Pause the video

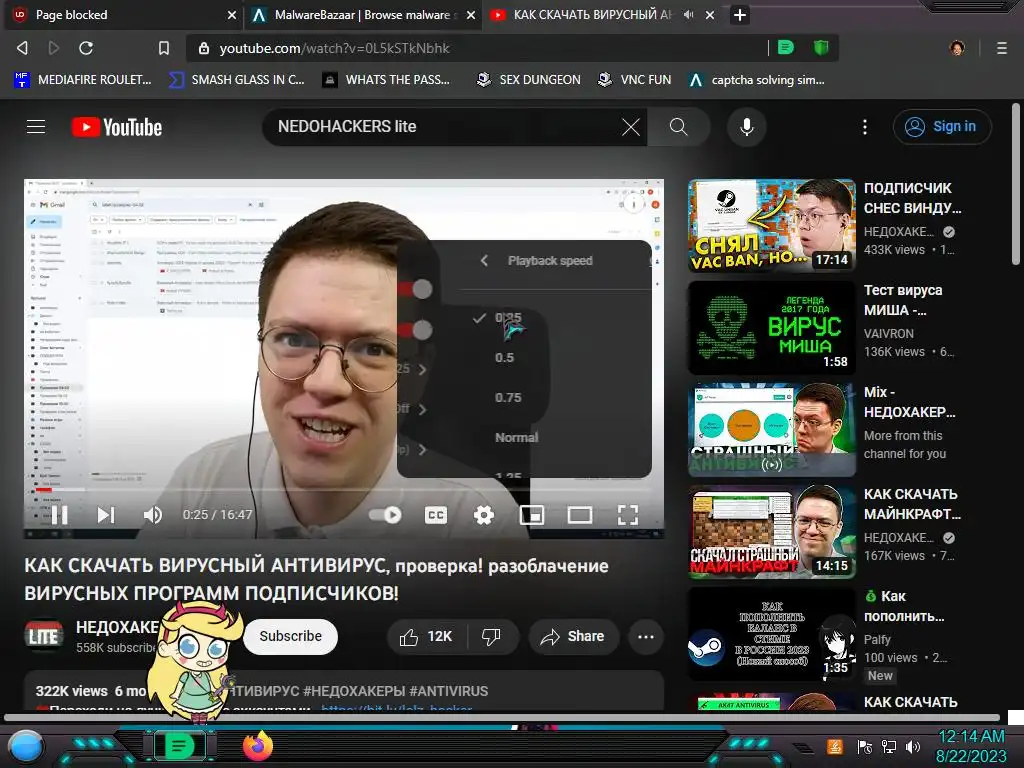(59, 515)
